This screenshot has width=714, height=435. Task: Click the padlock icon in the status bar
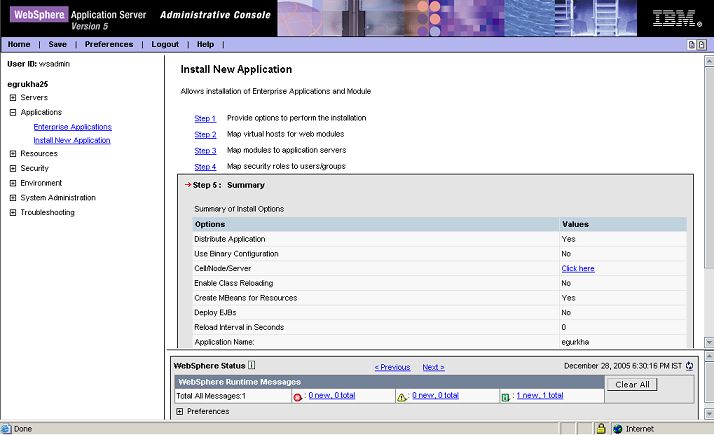[601, 428]
